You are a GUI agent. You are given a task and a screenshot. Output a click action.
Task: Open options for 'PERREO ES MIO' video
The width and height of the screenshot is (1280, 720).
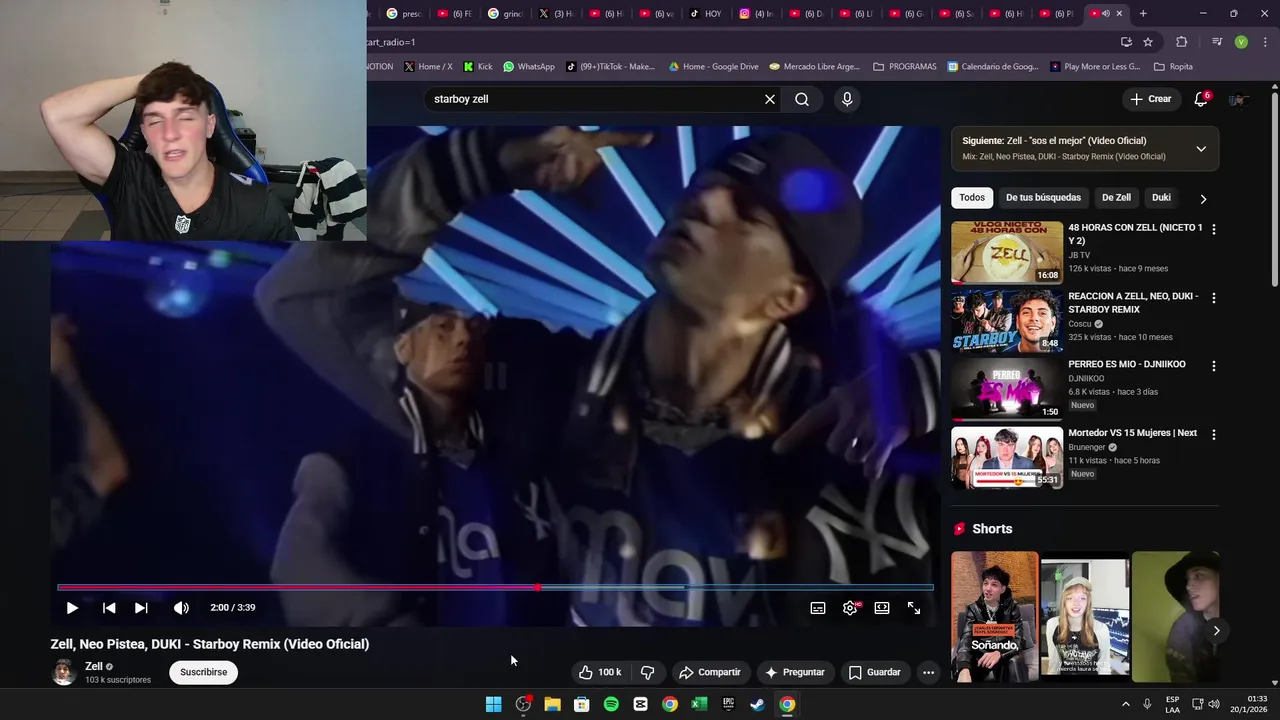(x=1214, y=366)
